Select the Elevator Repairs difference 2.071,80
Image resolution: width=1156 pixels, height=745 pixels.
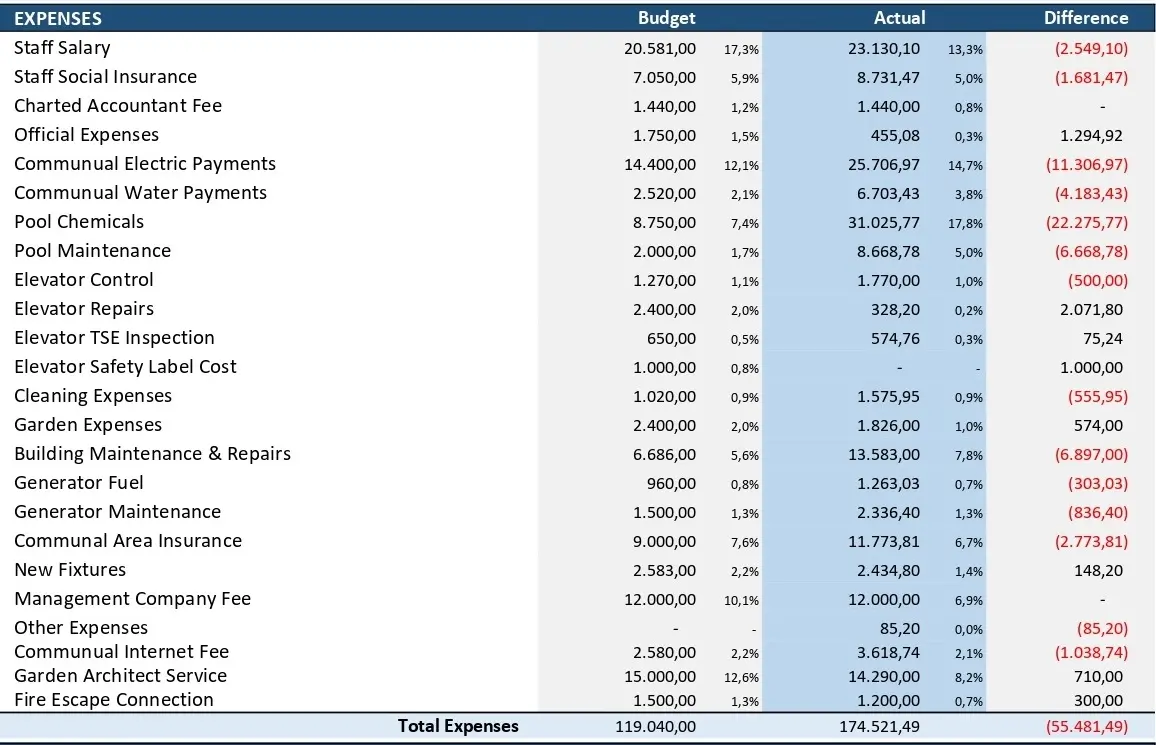(x=1091, y=310)
